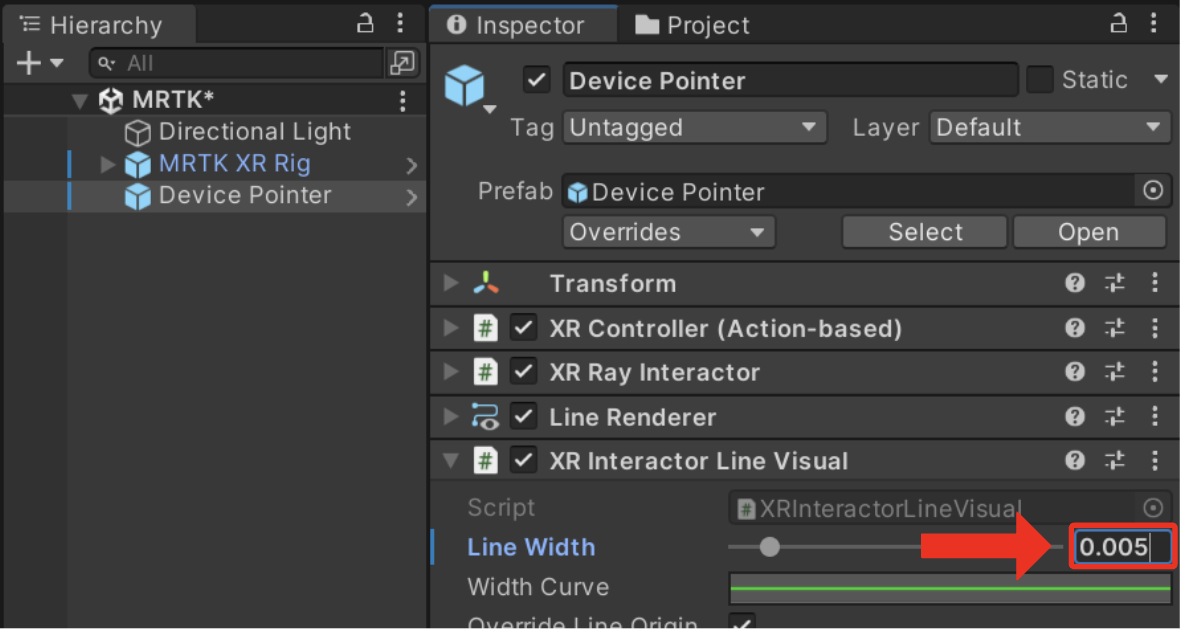Open presets for Line Renderer component

click(x=1115, y=416)
